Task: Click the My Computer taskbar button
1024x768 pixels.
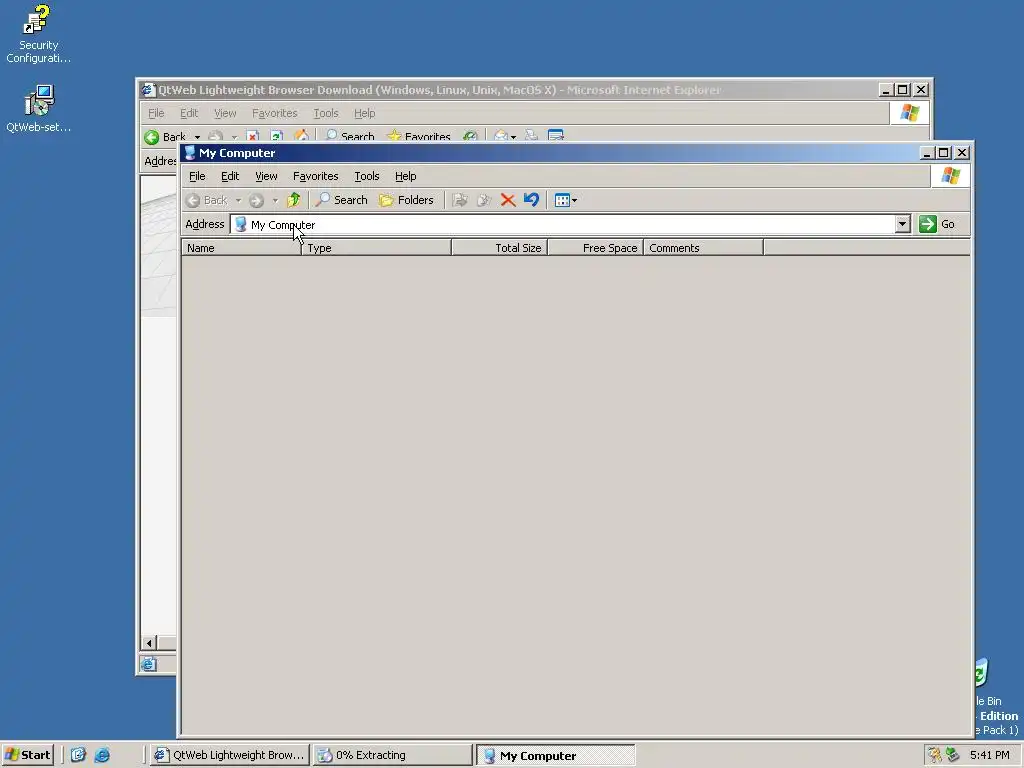Action: click(556, 755)
